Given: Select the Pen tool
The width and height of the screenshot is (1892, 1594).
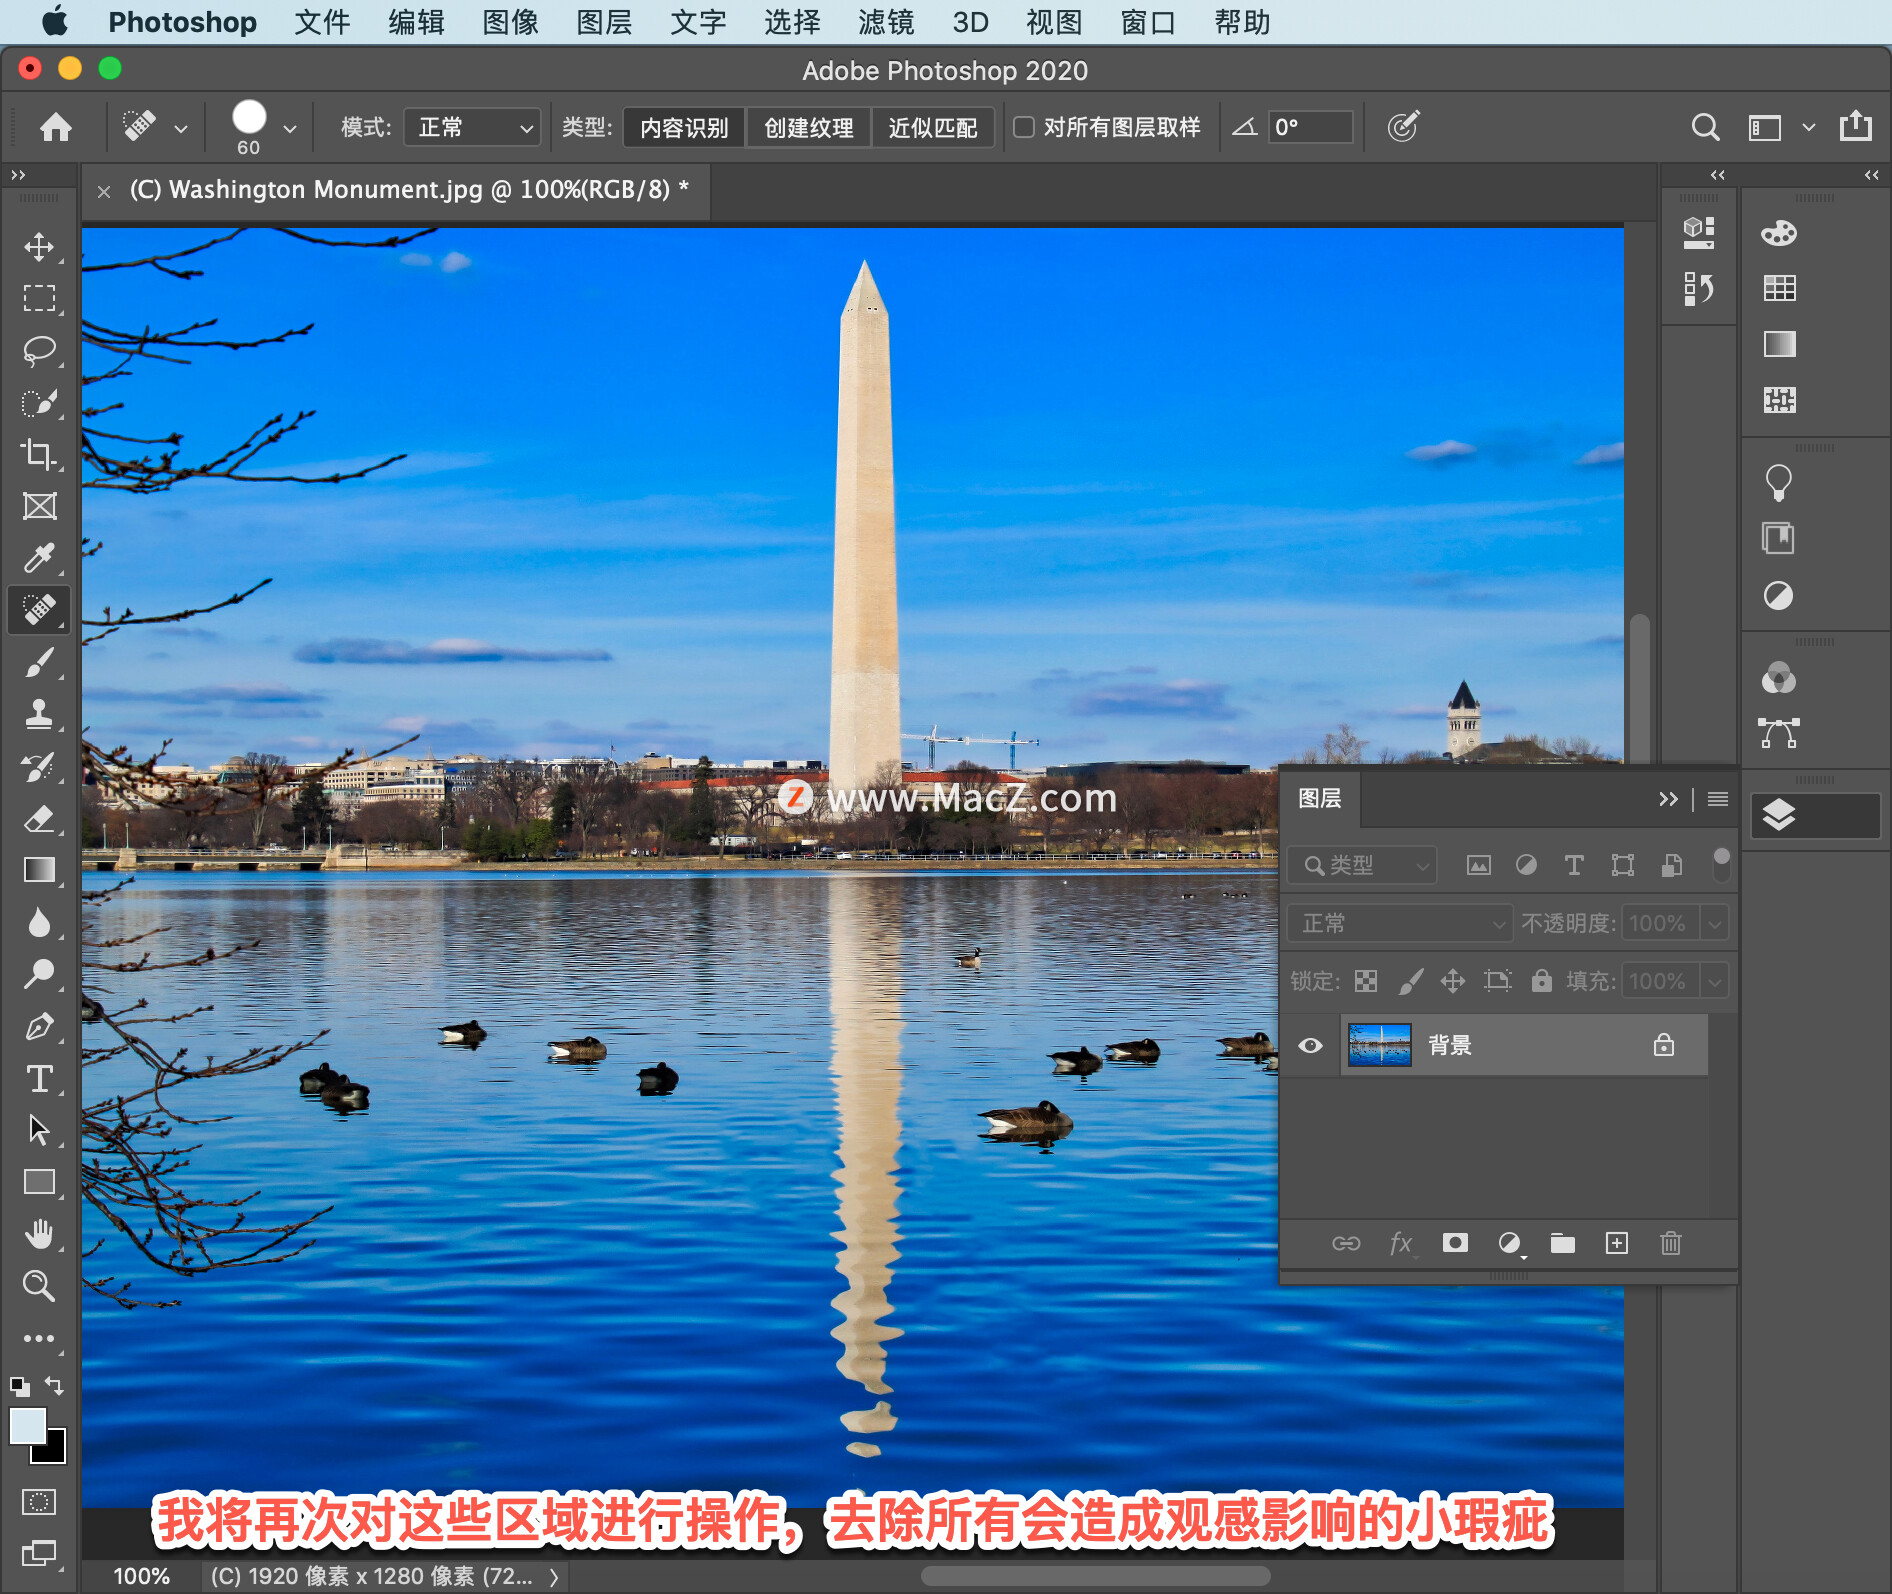Looking at the screenshot, I should [39, 1026].
